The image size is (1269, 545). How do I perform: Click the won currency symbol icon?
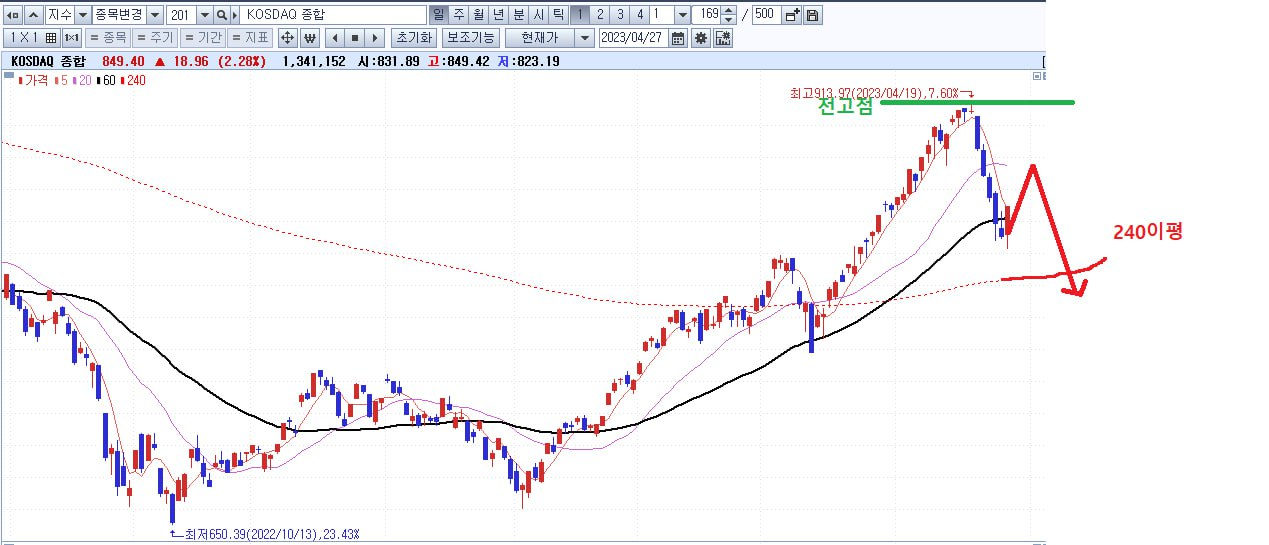pyautogui.click(x=309, y=38)
